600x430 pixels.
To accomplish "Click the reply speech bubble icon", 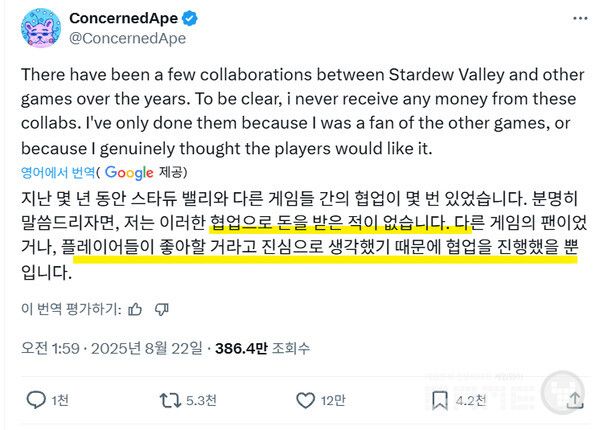I will (x=36, y=400).
